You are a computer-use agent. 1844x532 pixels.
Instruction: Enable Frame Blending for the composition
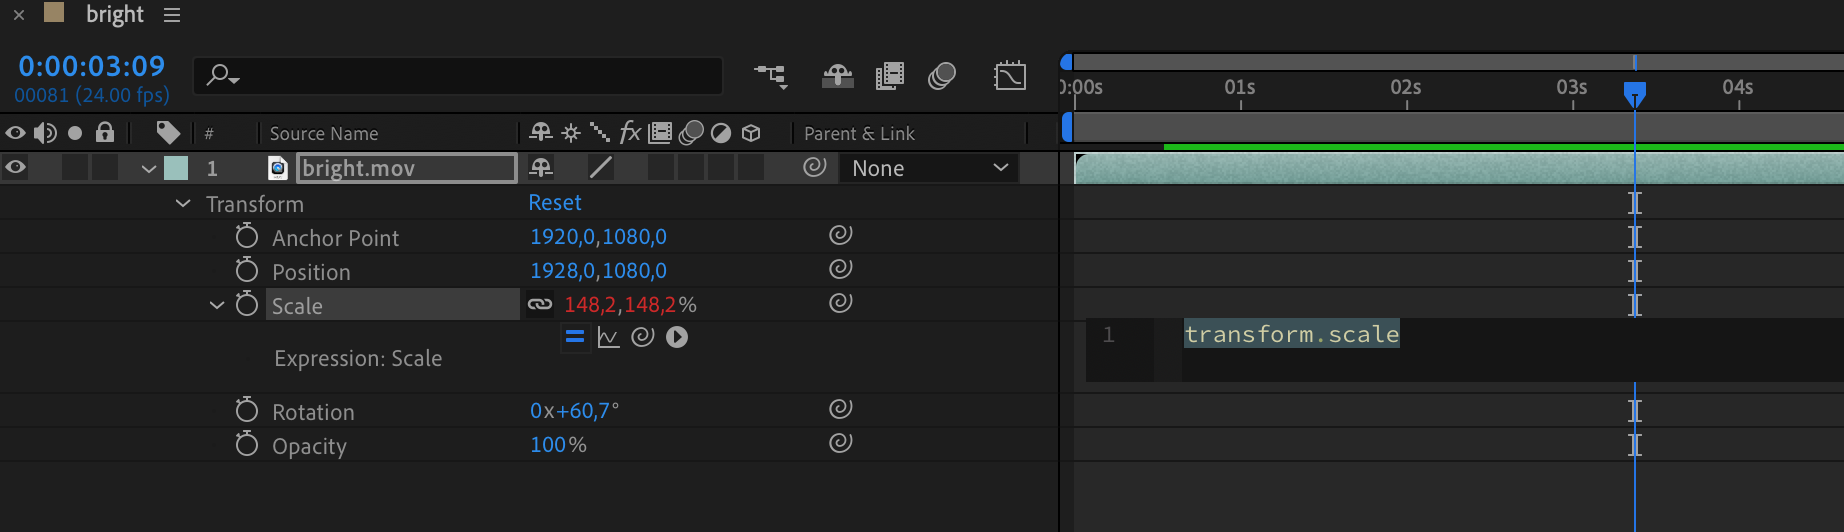pos(889,76)
